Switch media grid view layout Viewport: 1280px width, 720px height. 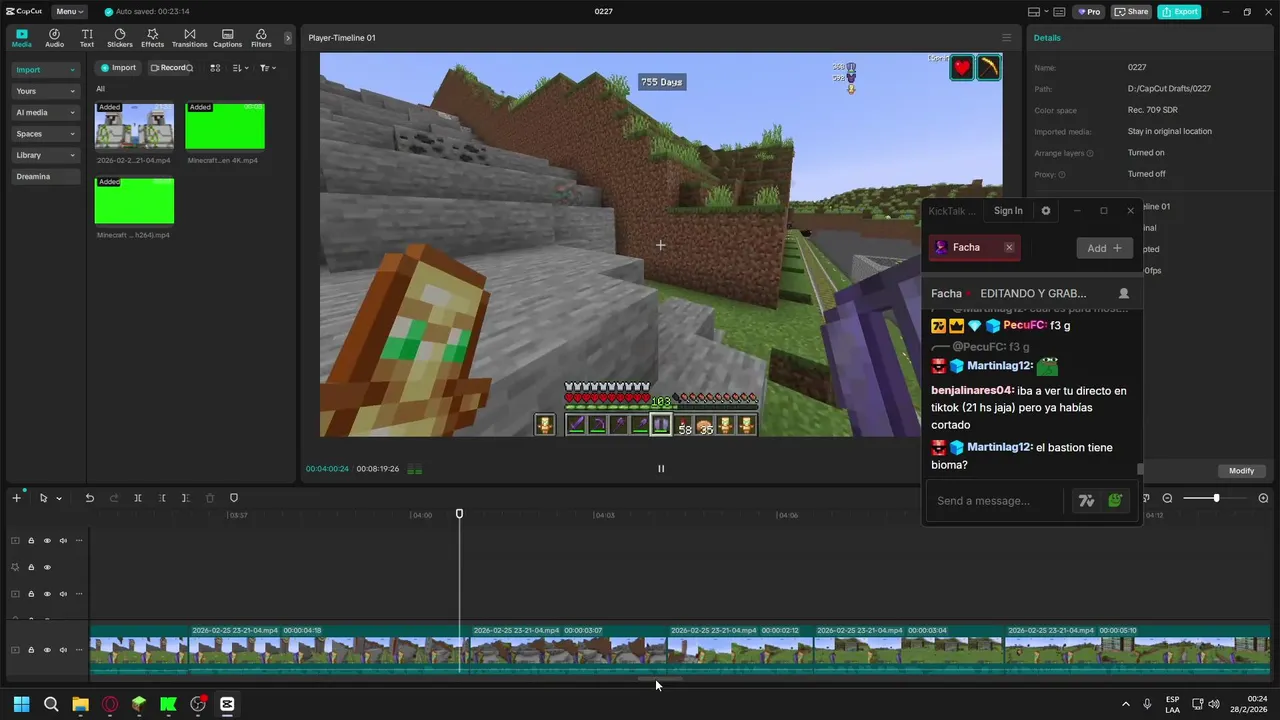(x=215, y=68)
